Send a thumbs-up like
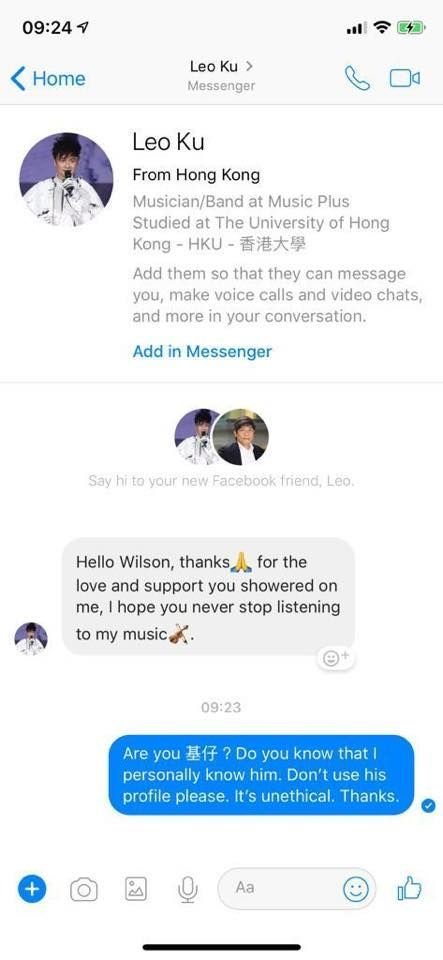 [409, 888]
